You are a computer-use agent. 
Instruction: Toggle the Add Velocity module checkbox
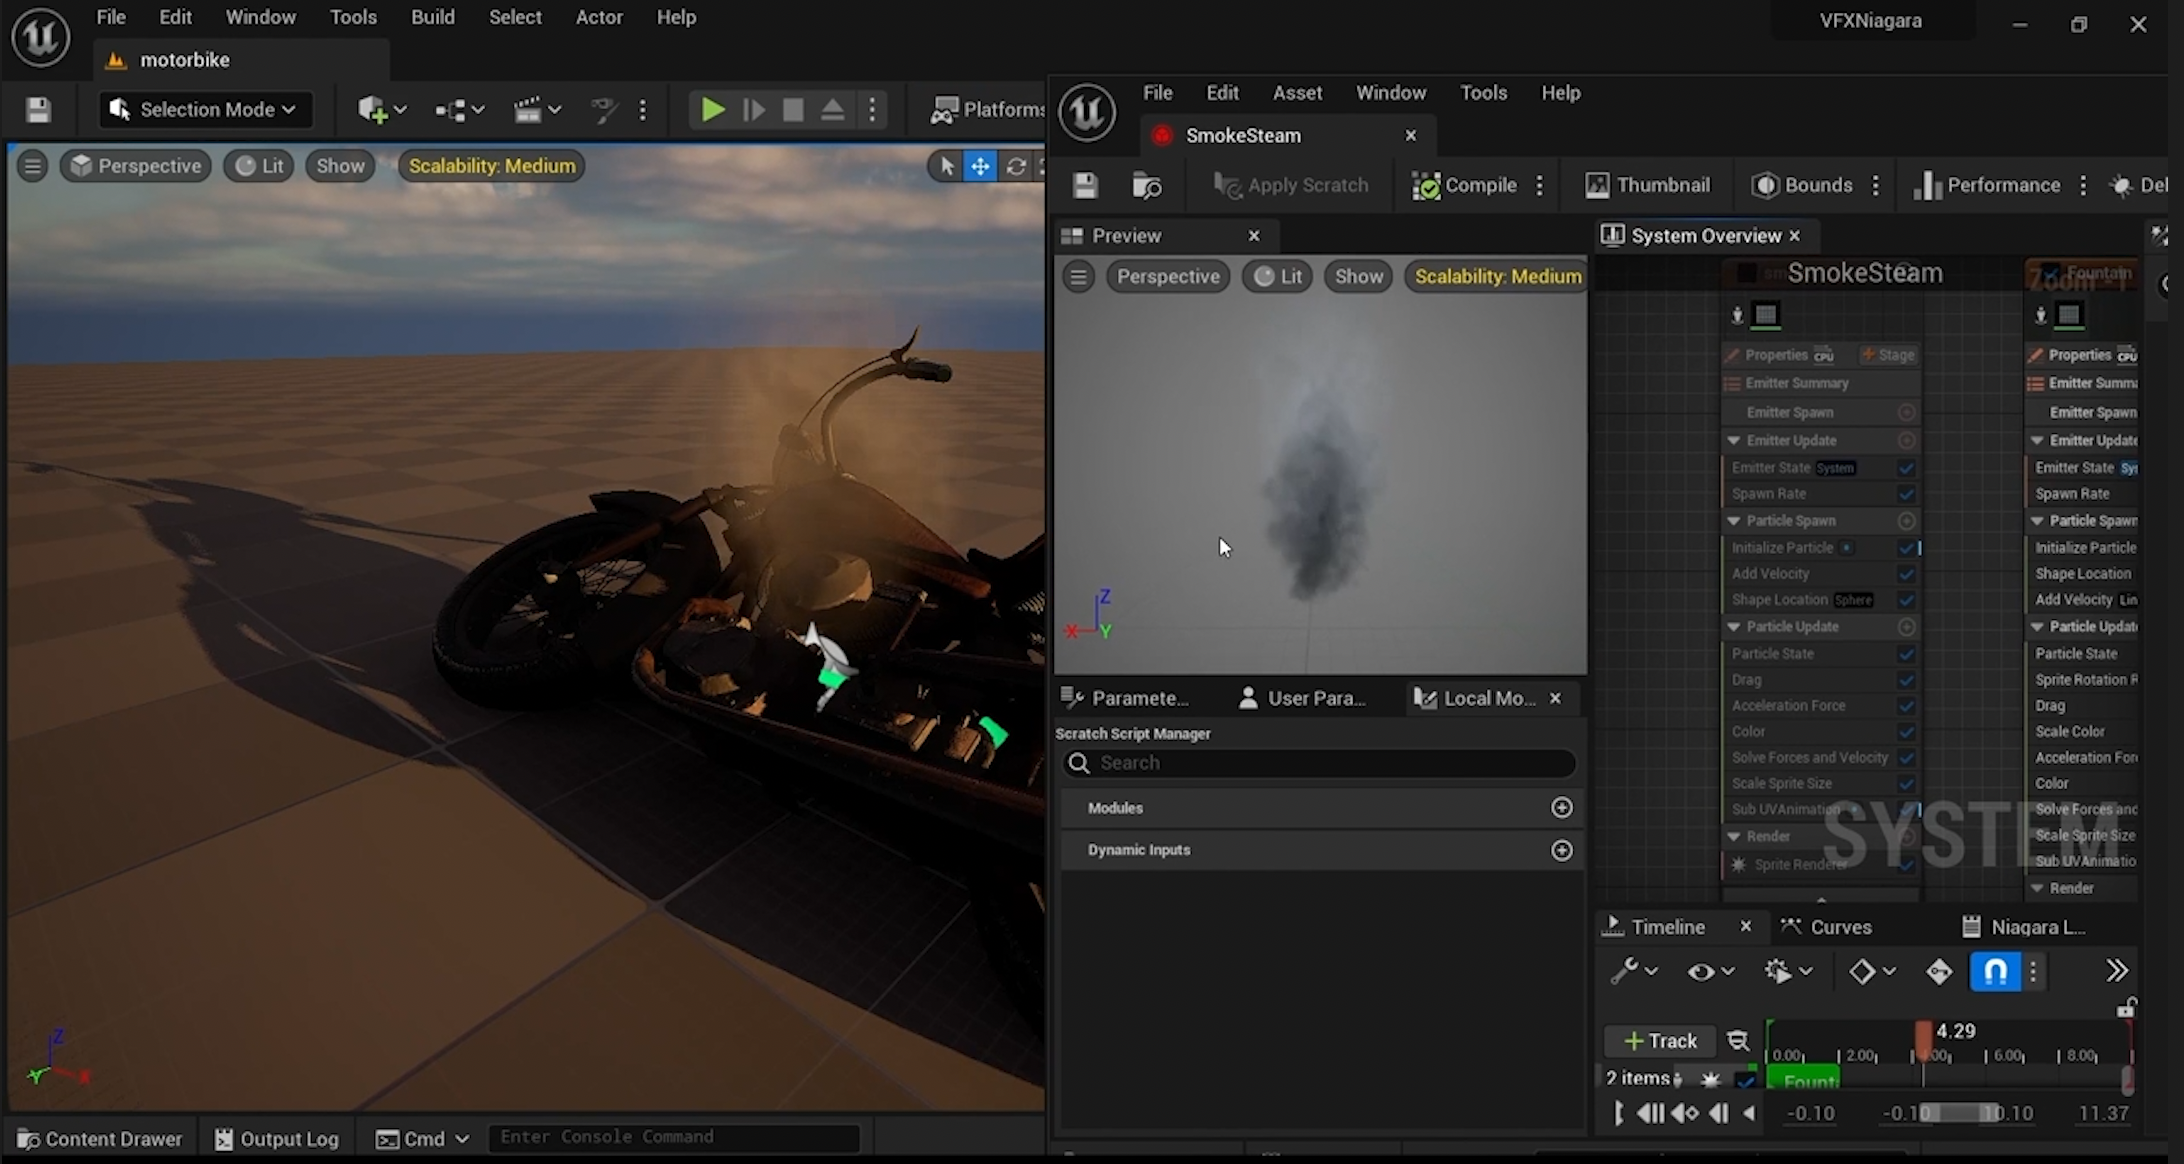1906,574
